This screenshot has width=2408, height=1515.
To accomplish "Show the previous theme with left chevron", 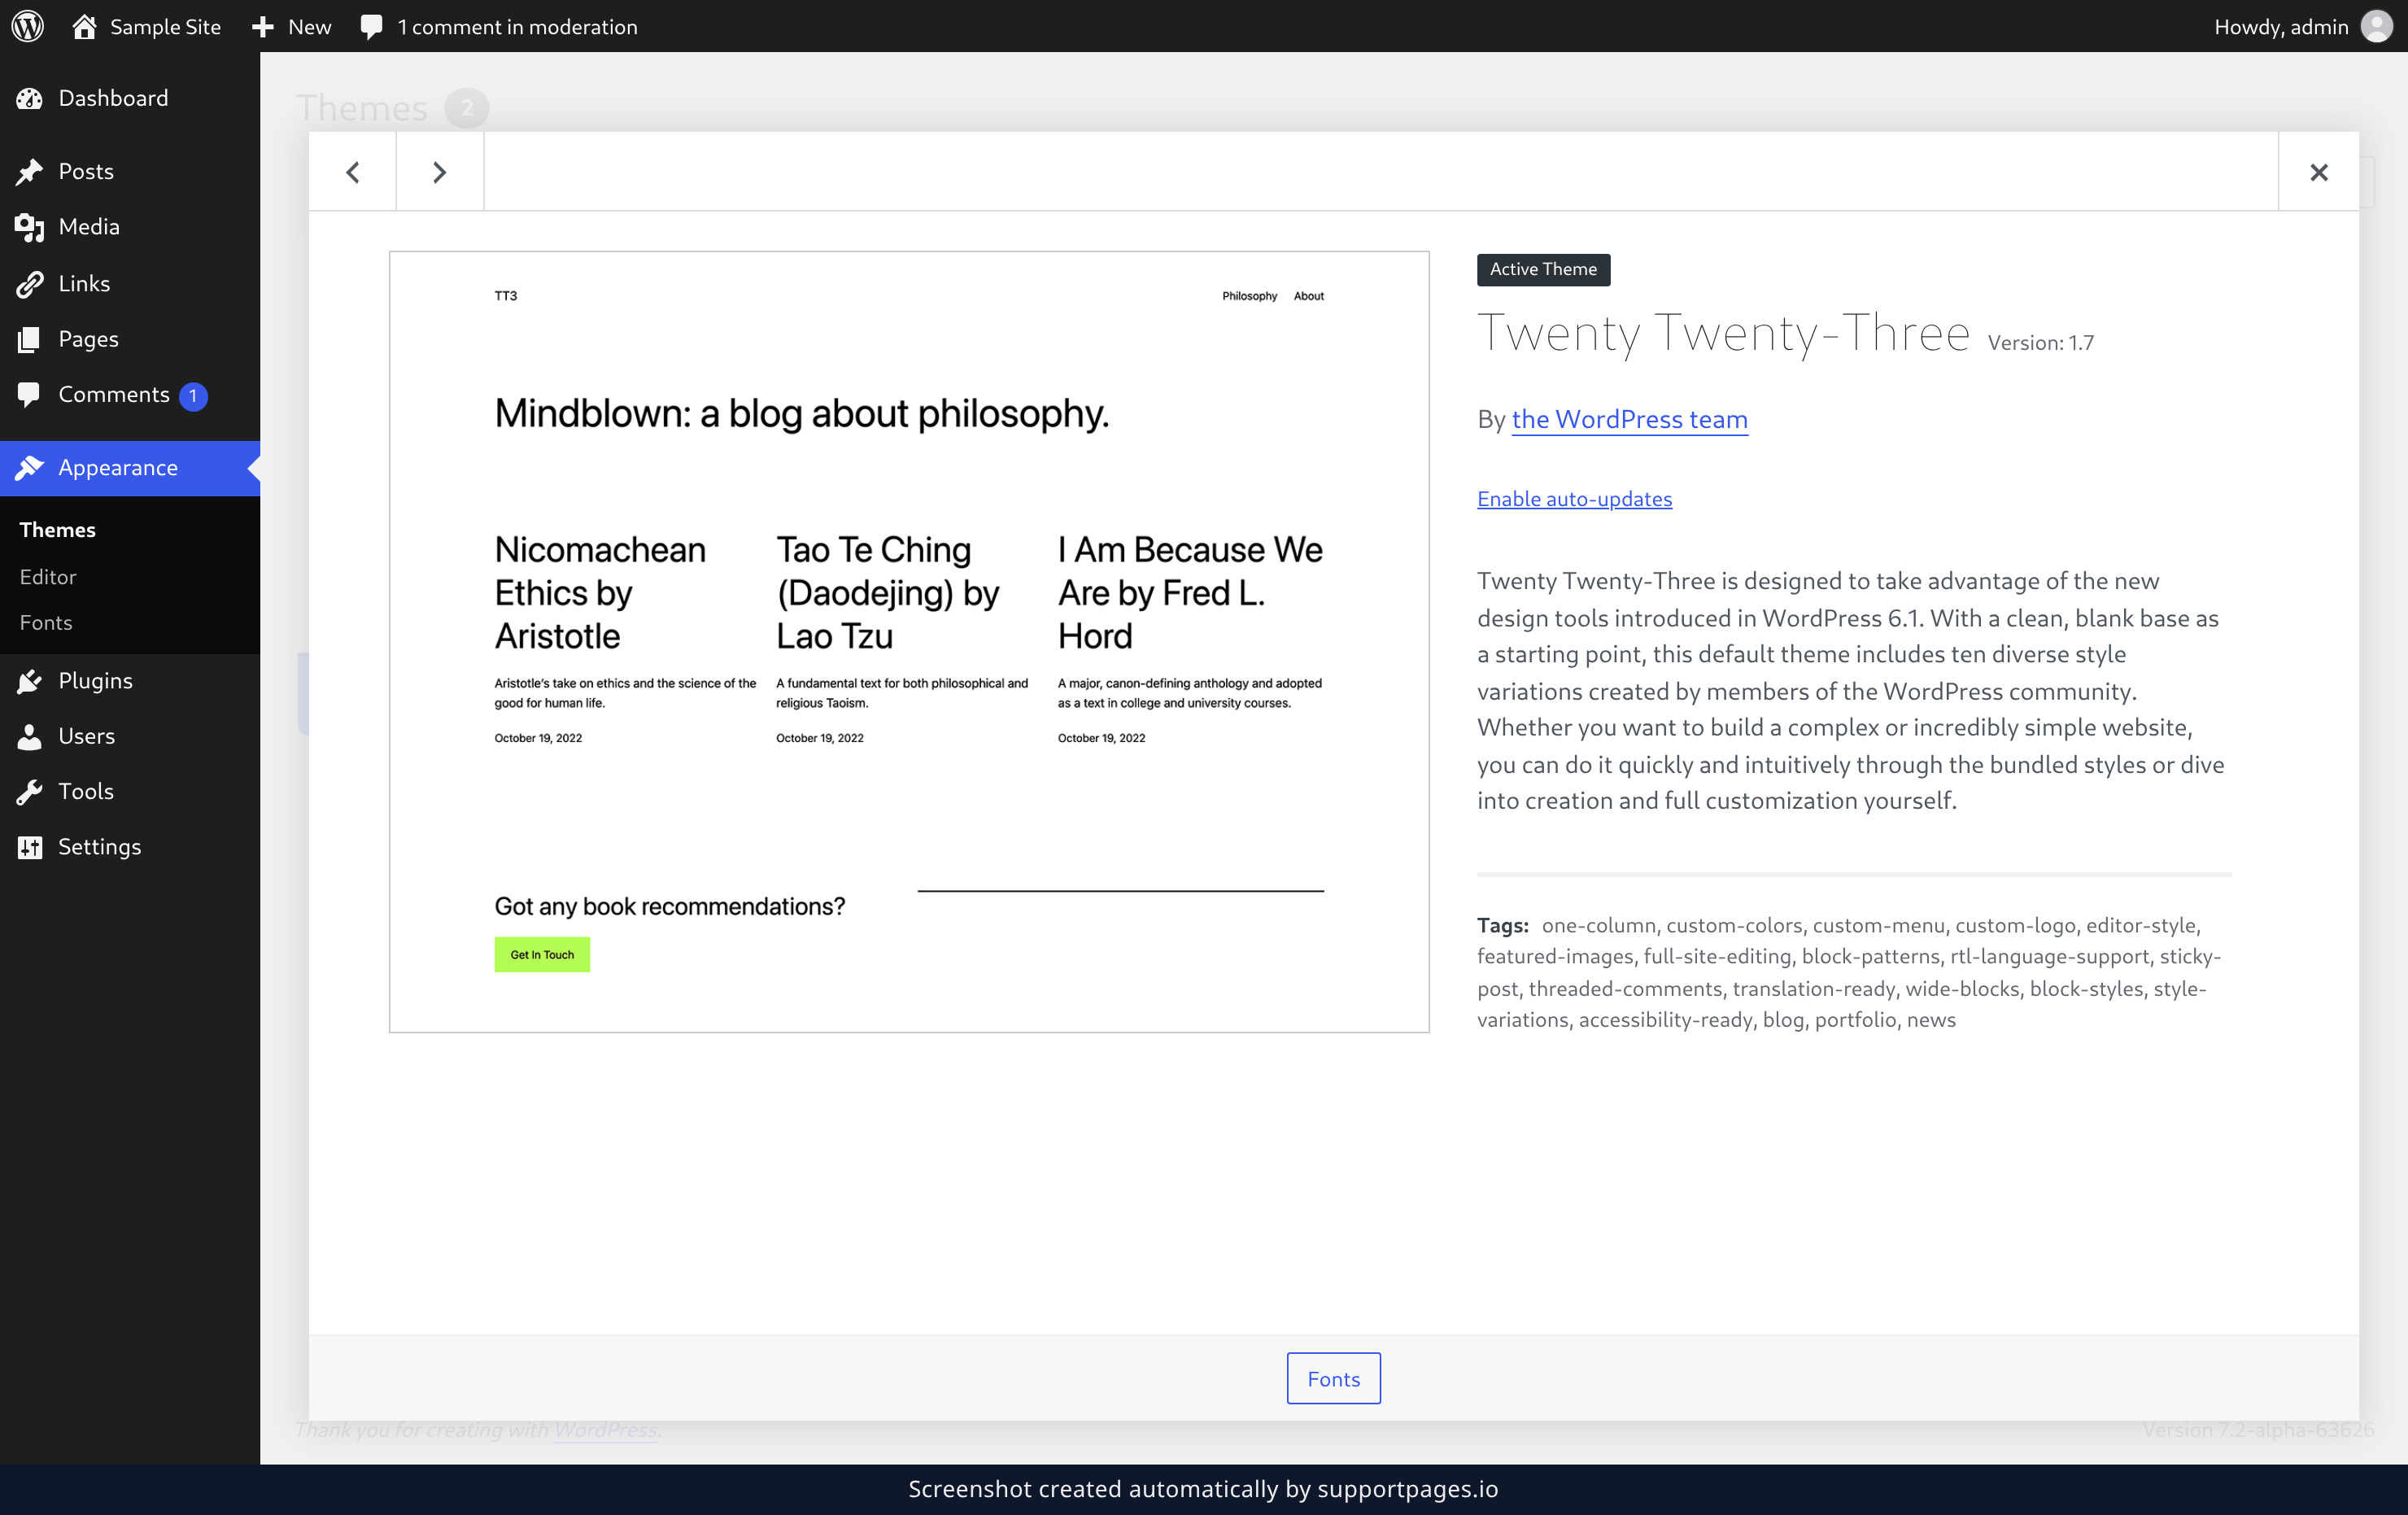I will coord(353,172).
